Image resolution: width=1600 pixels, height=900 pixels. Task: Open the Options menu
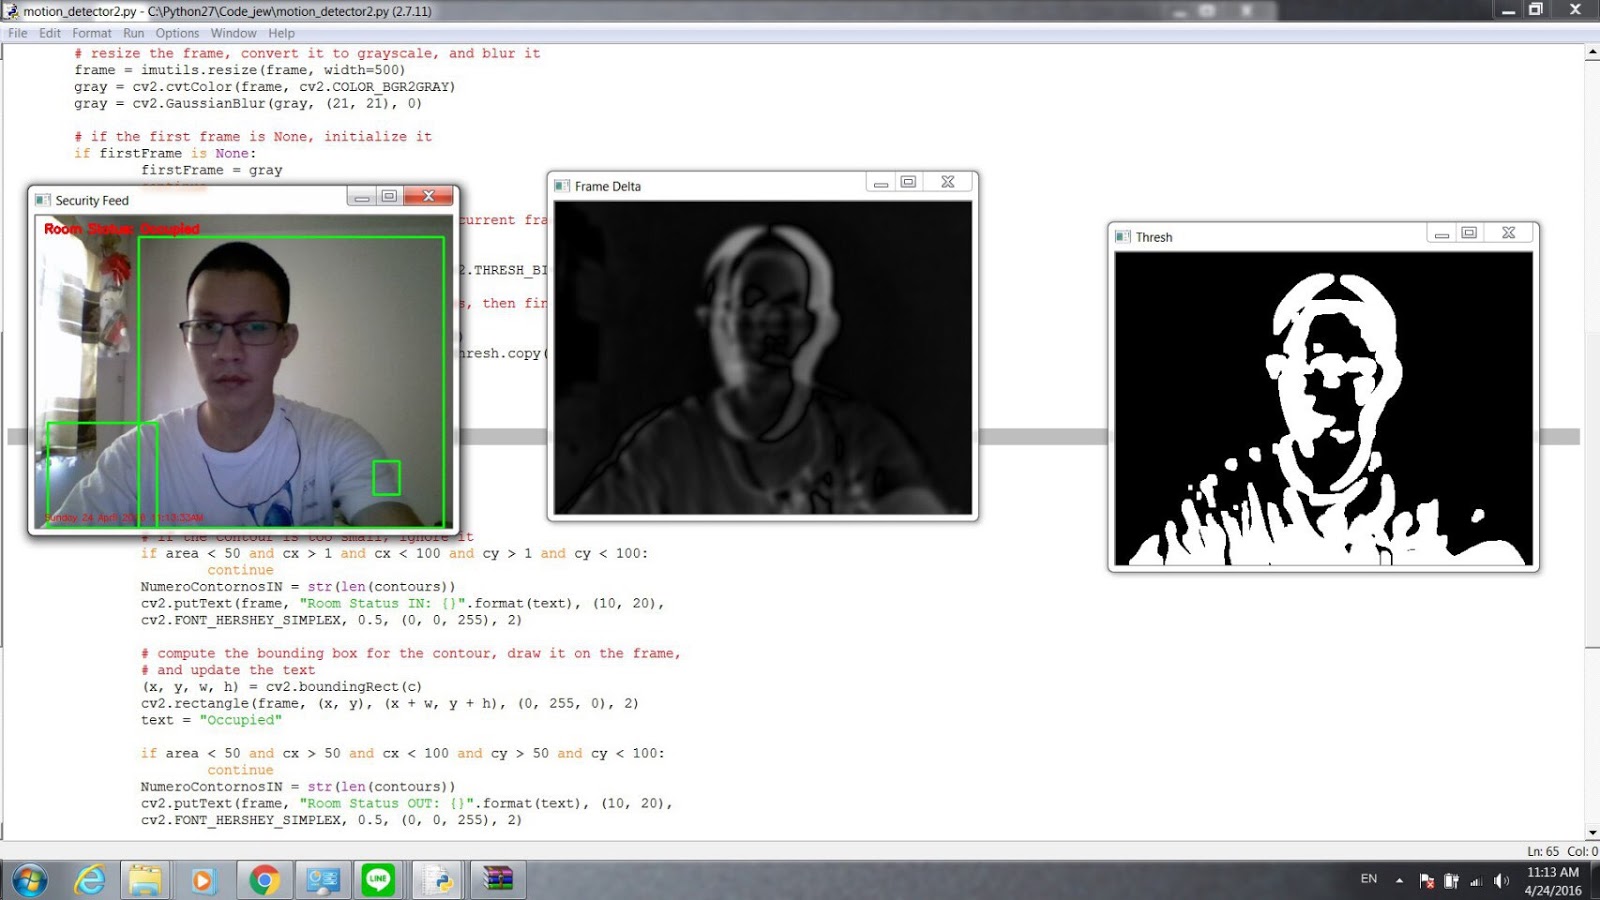(x=177, y=33)
